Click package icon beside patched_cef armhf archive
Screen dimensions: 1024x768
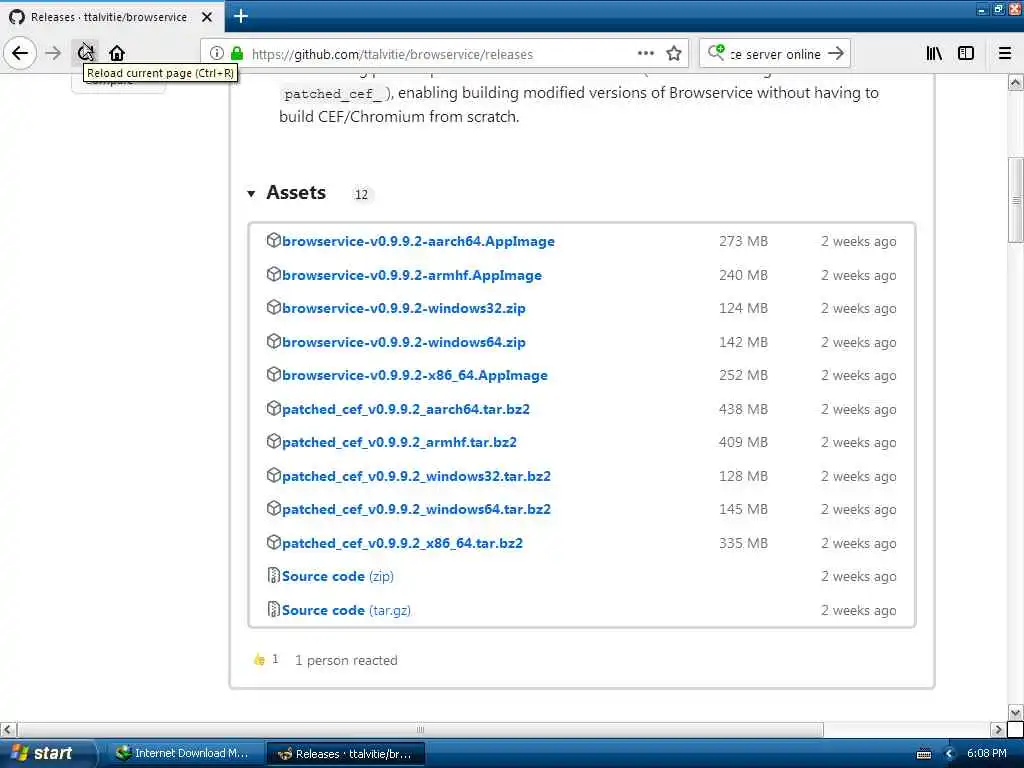tap(274, 441)
